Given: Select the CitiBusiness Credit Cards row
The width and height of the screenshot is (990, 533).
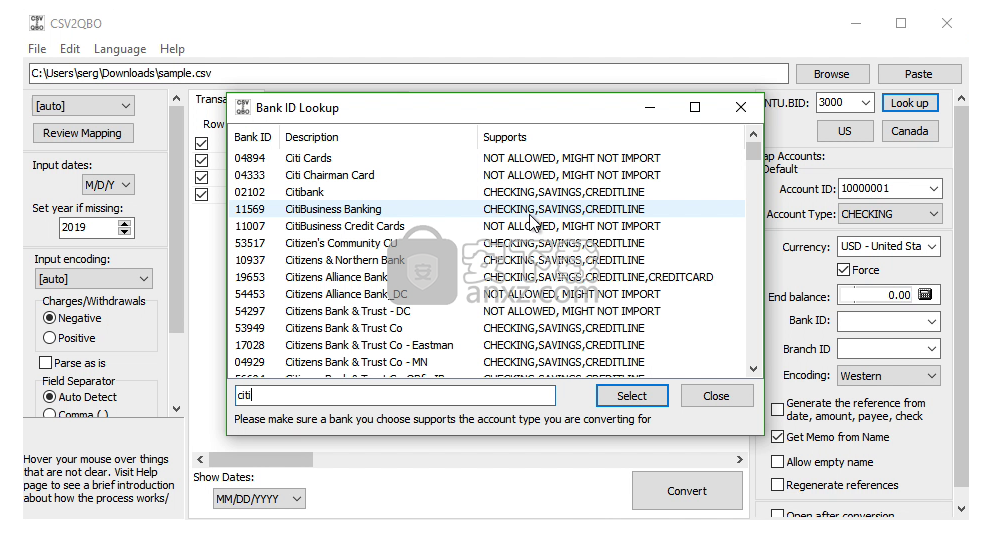Looking at the screenshot, I should point(486,226).
